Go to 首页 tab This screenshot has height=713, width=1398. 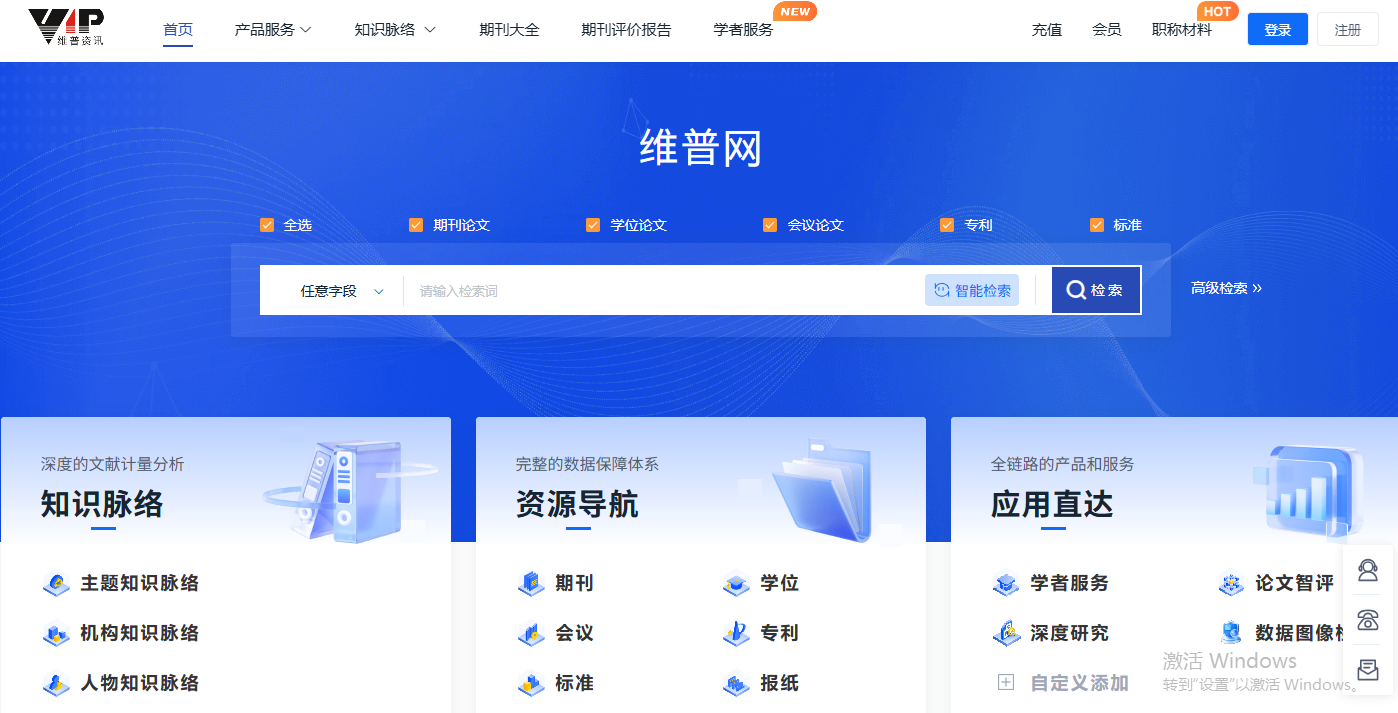tap(178, 30)
